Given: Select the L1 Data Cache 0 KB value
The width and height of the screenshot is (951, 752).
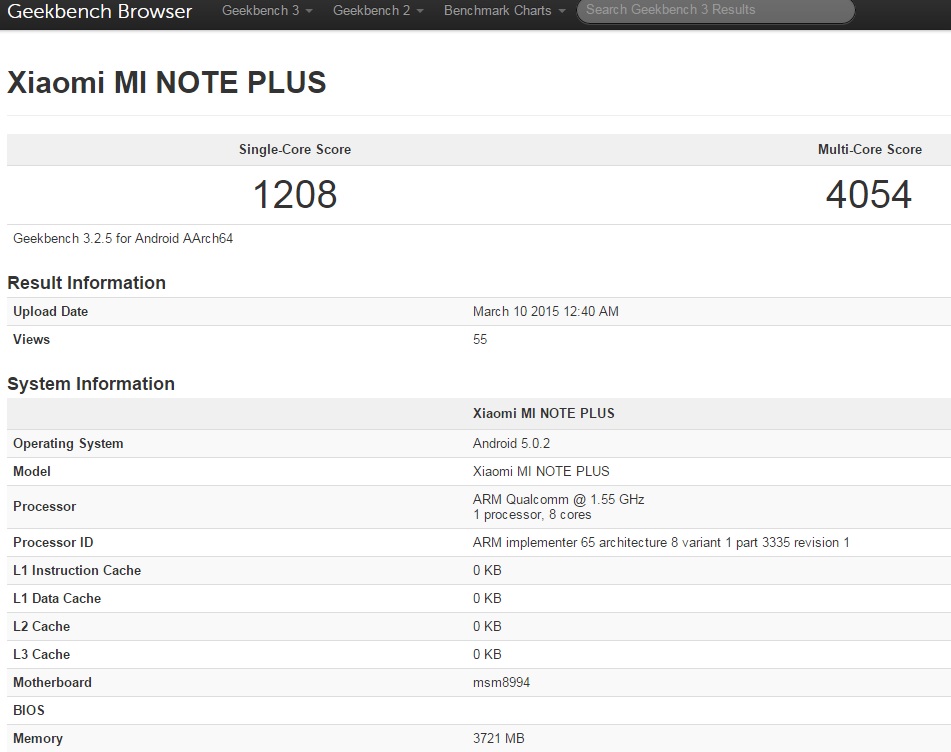Looking at the screenshot, I should (x=487, y=598).
